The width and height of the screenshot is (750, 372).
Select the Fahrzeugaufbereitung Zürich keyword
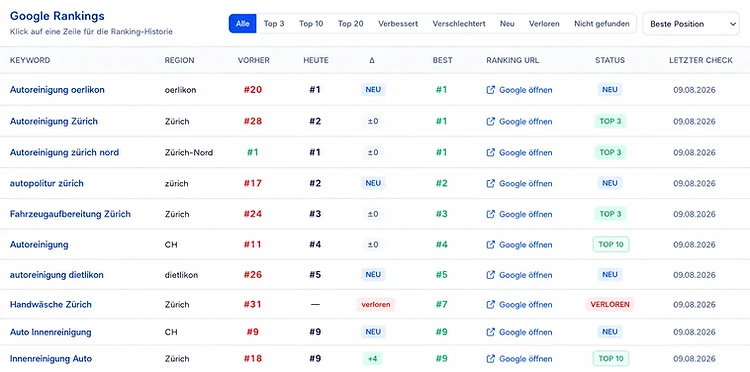coord(70,214)
